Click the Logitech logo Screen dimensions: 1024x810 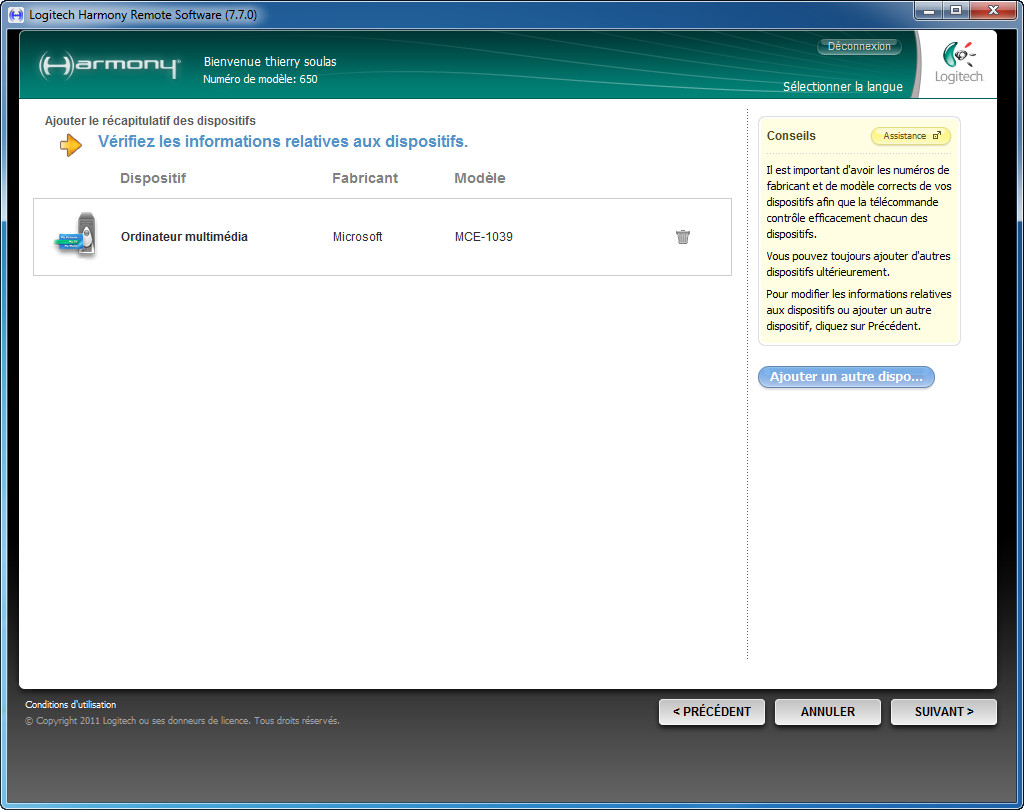(958, 63)
